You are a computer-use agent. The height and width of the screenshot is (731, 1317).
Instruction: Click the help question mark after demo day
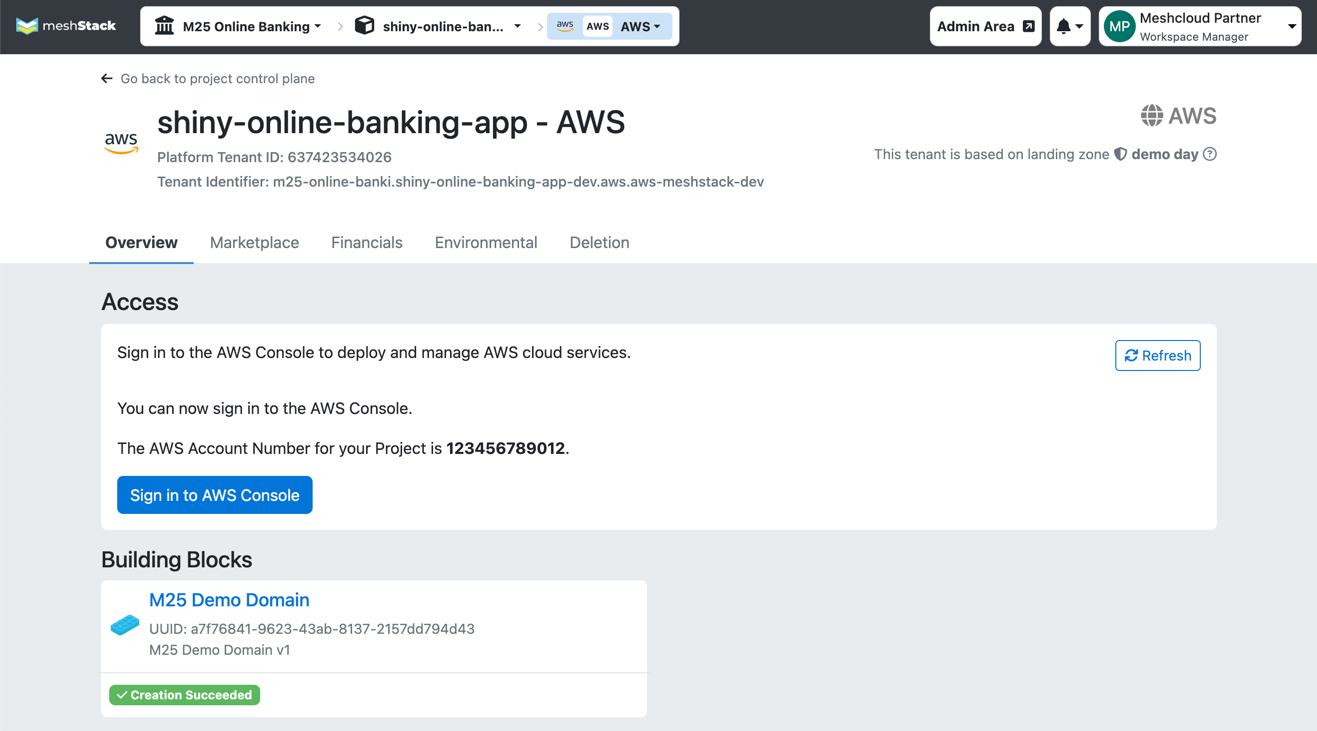click(1210, 154)
